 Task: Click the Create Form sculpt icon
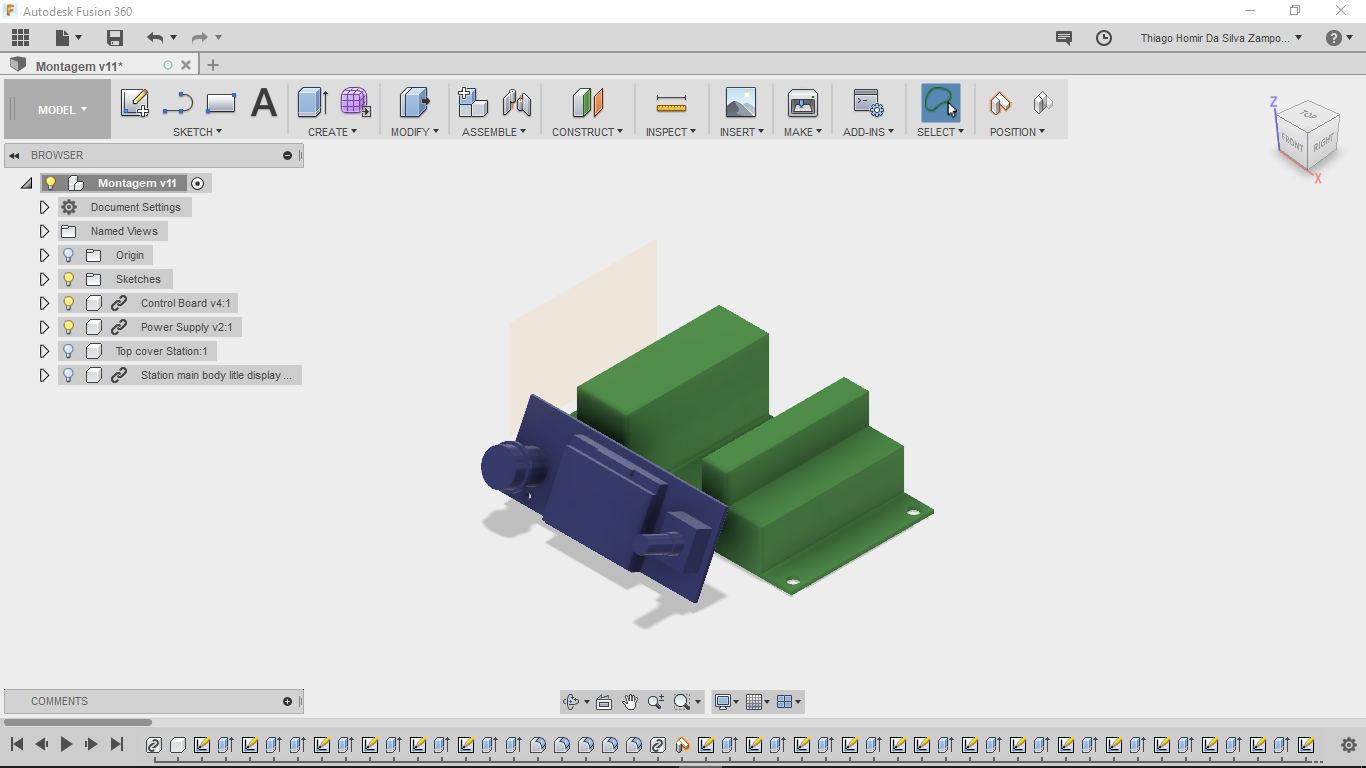[x=355, y=102]
